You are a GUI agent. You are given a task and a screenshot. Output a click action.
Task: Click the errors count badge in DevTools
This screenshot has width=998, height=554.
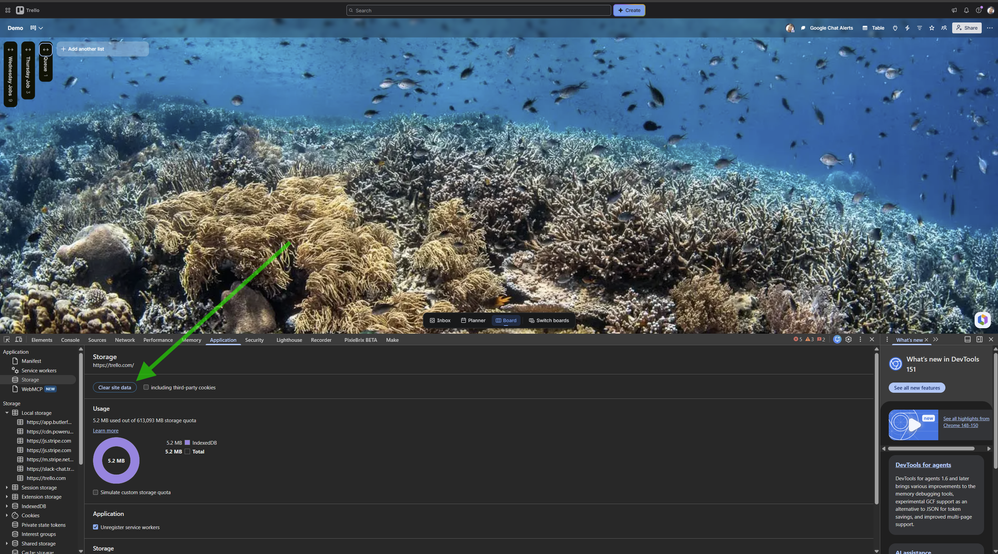point(798,339)
